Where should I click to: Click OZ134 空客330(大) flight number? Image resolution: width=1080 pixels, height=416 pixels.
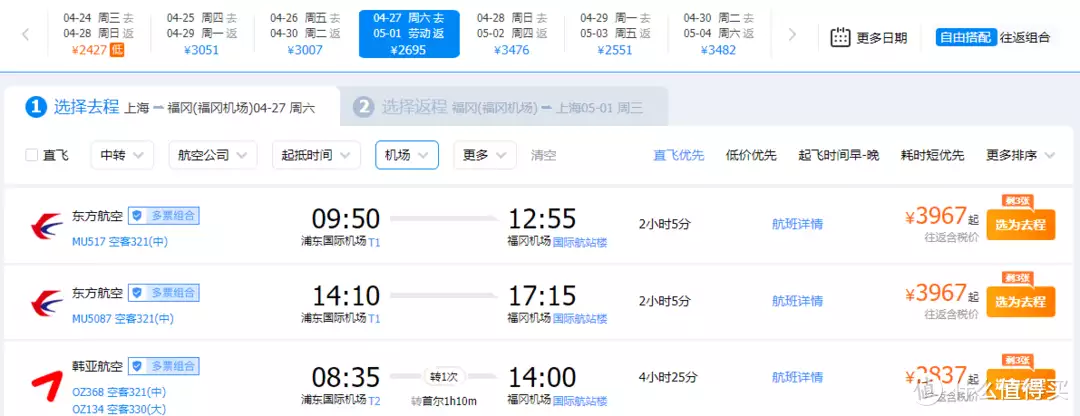119,409
